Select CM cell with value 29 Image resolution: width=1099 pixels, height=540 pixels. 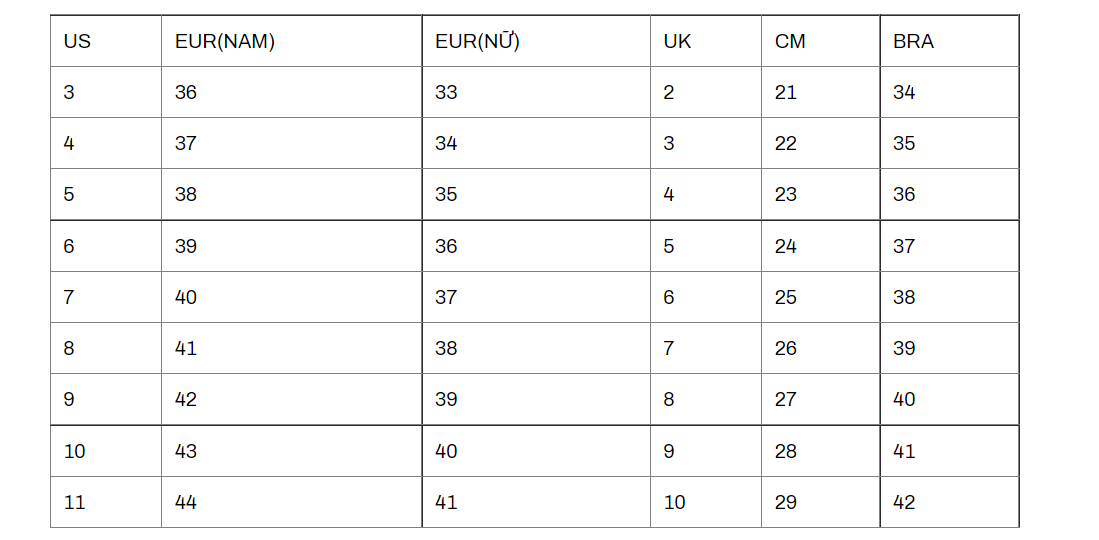pos(820,502)
